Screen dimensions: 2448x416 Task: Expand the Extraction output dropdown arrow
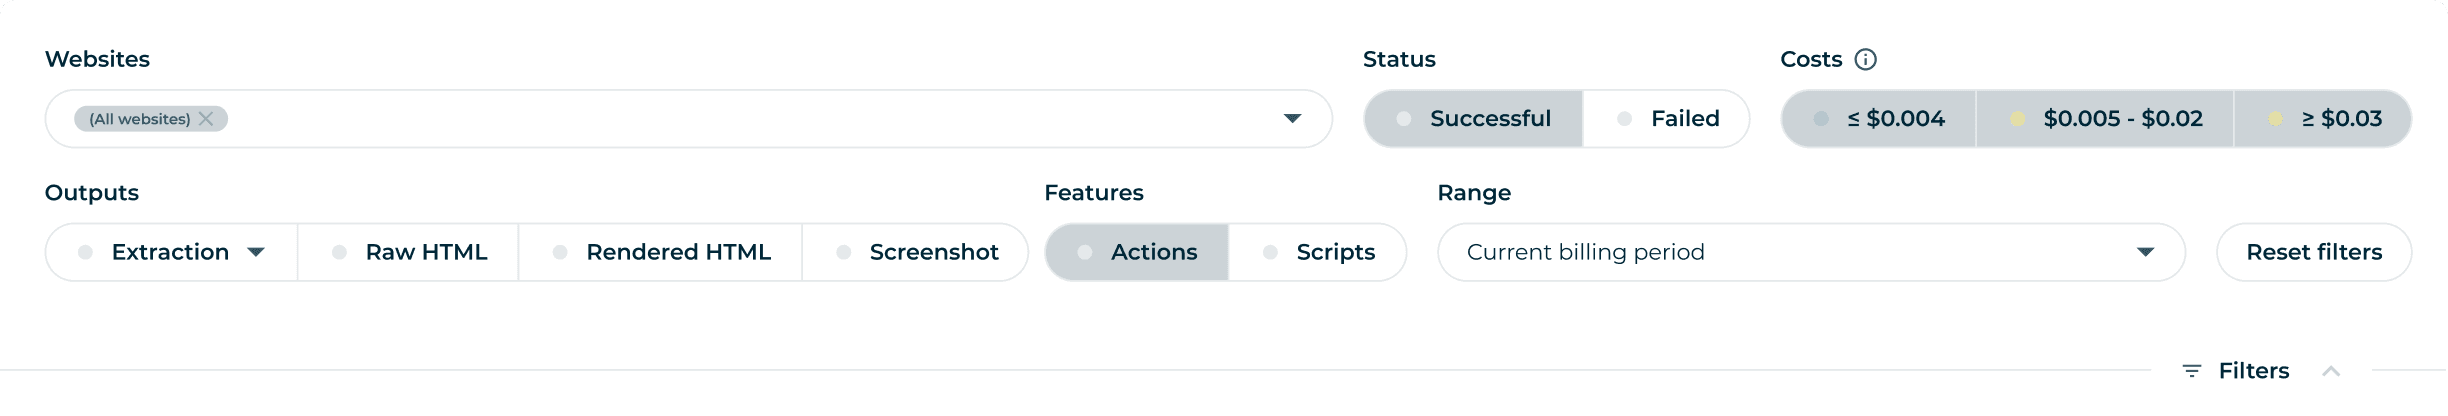(256, 252)
